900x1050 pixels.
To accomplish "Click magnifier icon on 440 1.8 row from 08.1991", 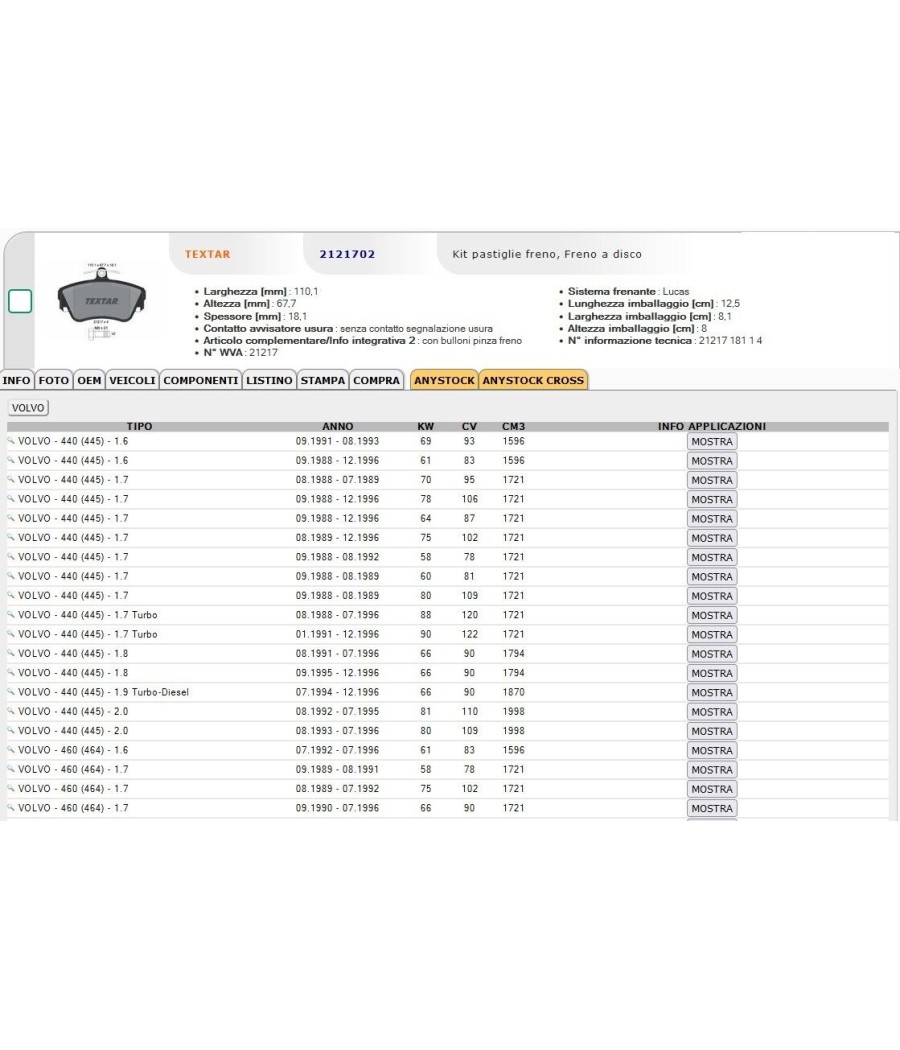I will click(11, 654).
